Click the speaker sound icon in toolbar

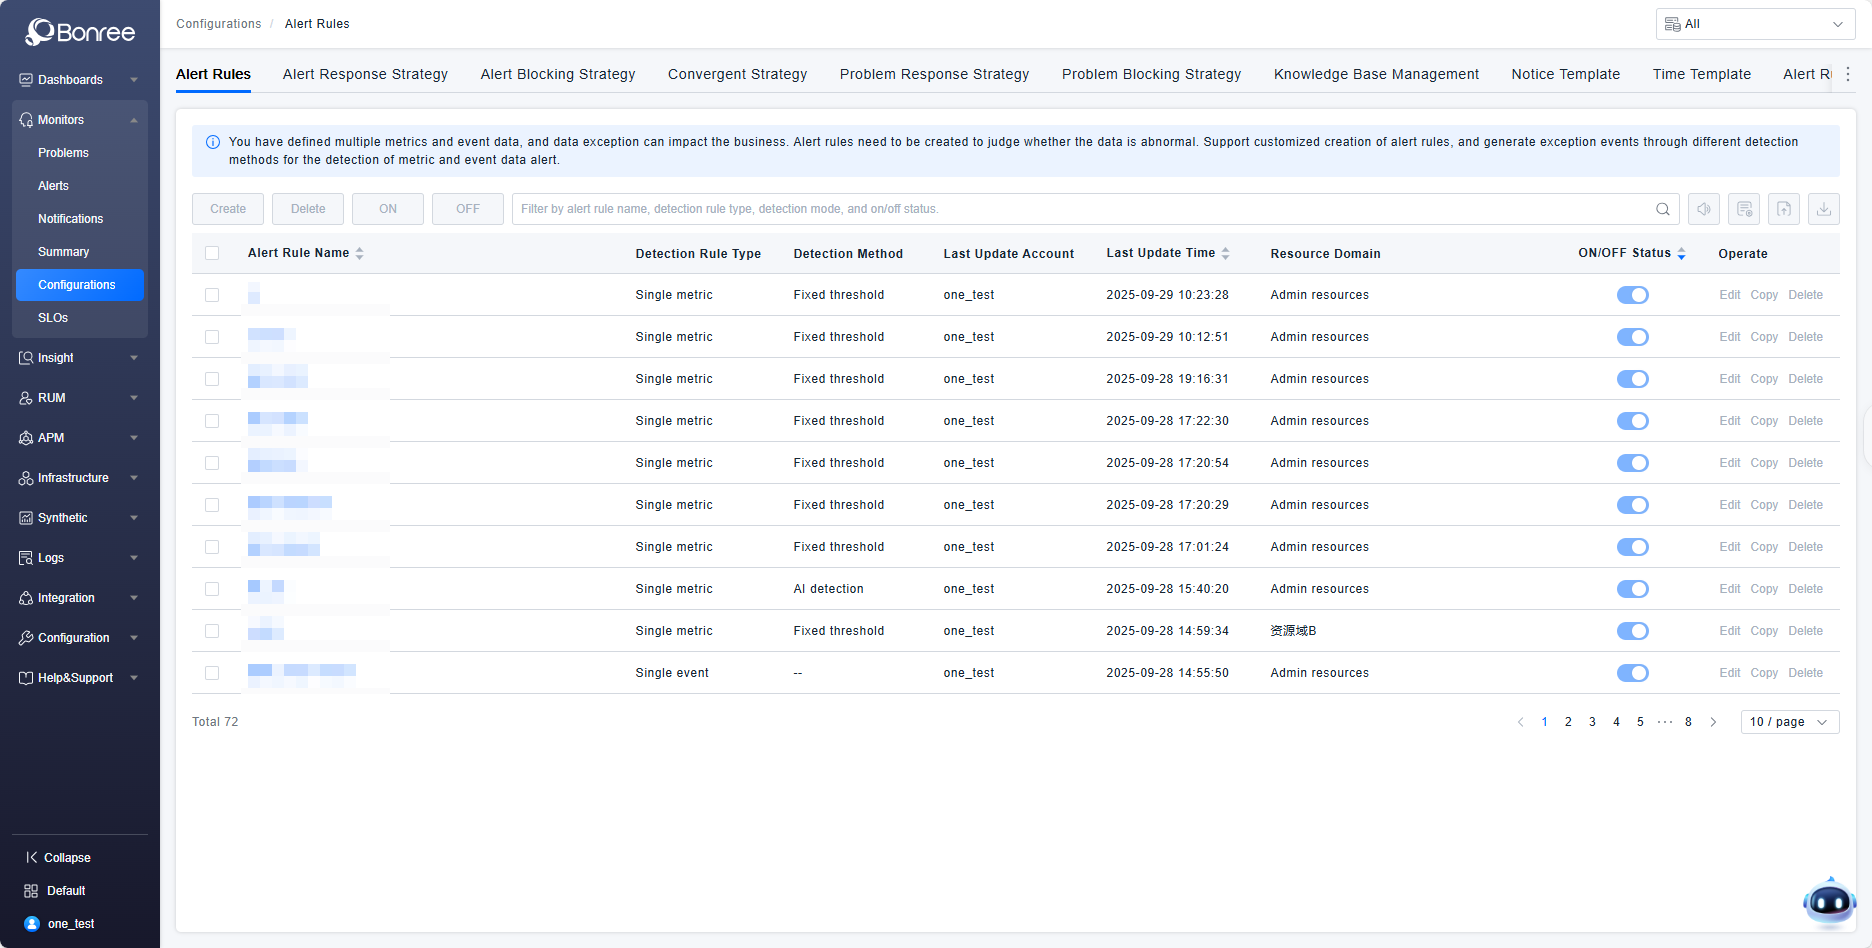coord(1704,209)
